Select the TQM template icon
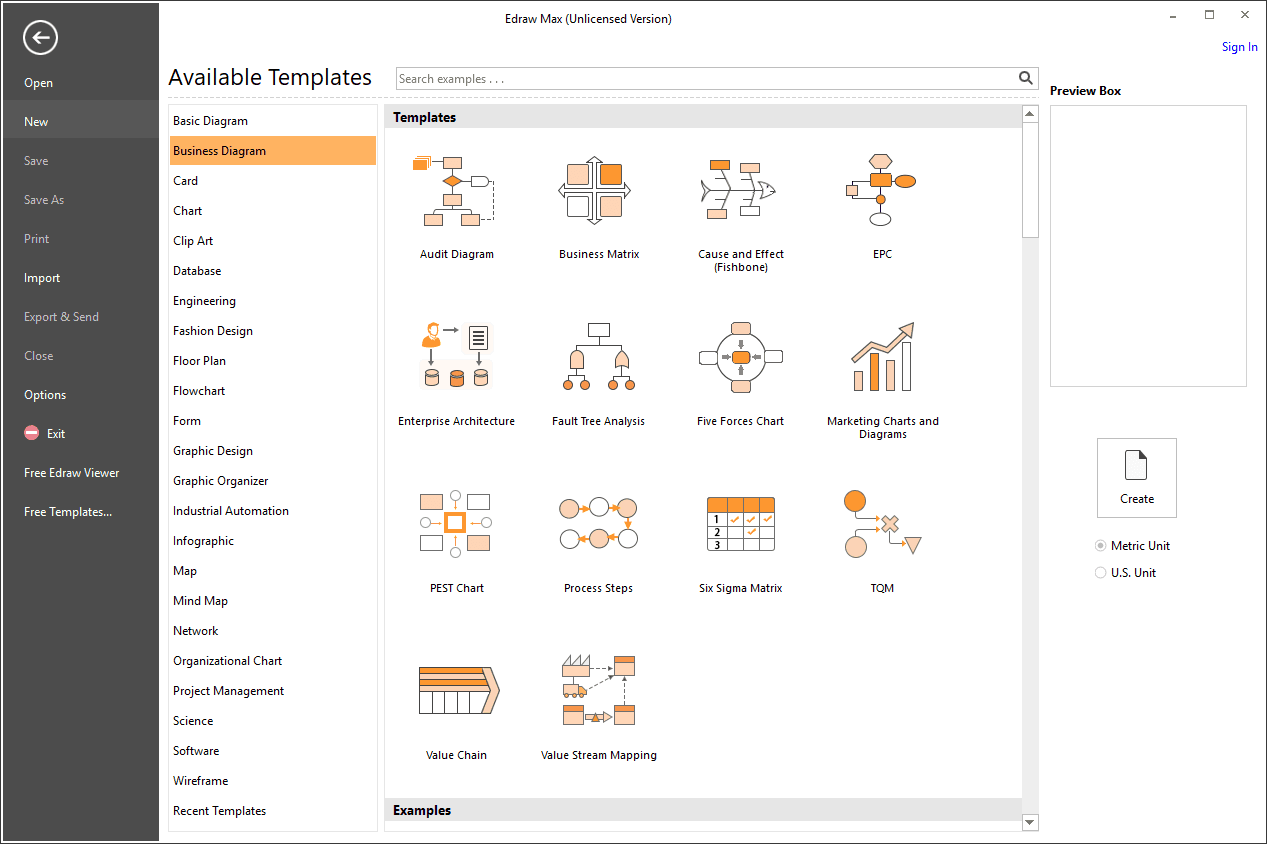 882,524
